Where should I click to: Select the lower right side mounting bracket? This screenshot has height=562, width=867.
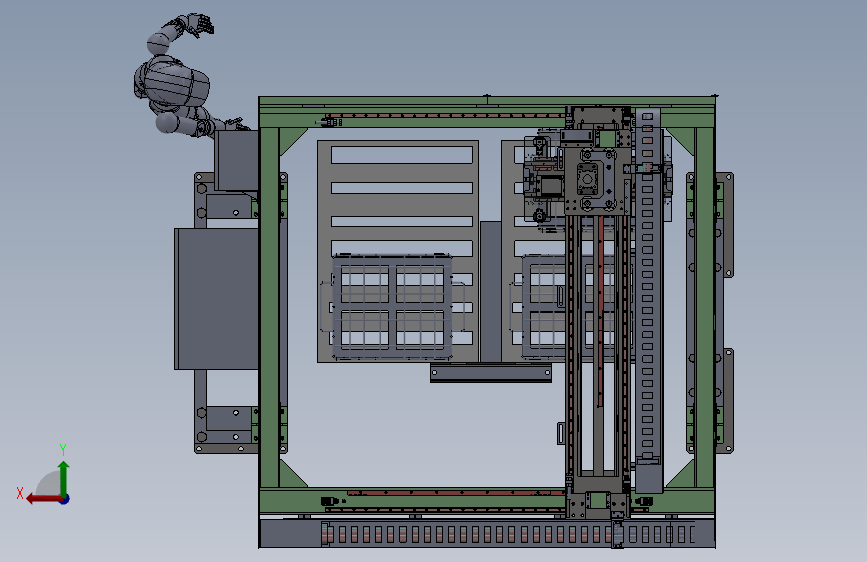(x=724, y=401)
